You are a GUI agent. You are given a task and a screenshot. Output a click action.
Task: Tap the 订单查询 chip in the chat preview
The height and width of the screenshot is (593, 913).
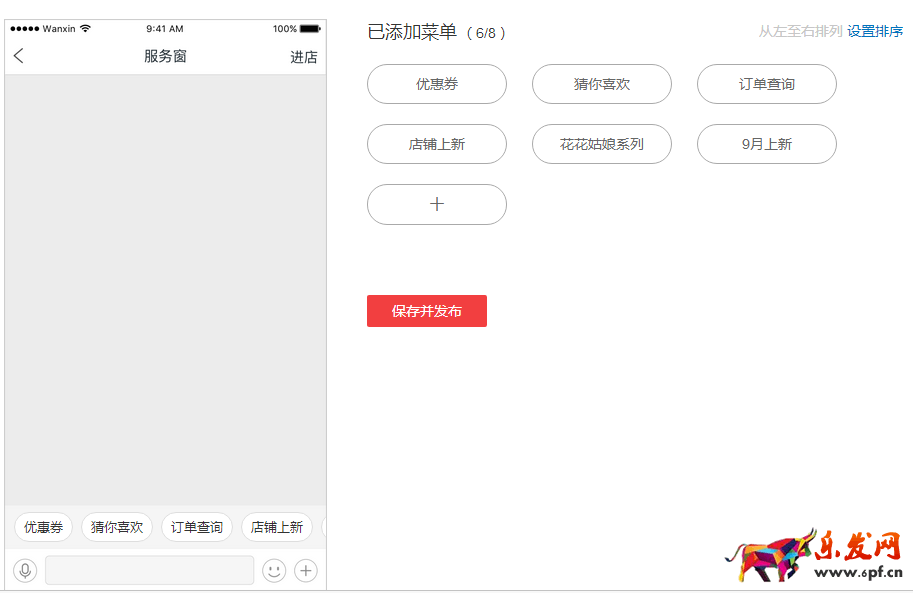click(x=196, y=527)
